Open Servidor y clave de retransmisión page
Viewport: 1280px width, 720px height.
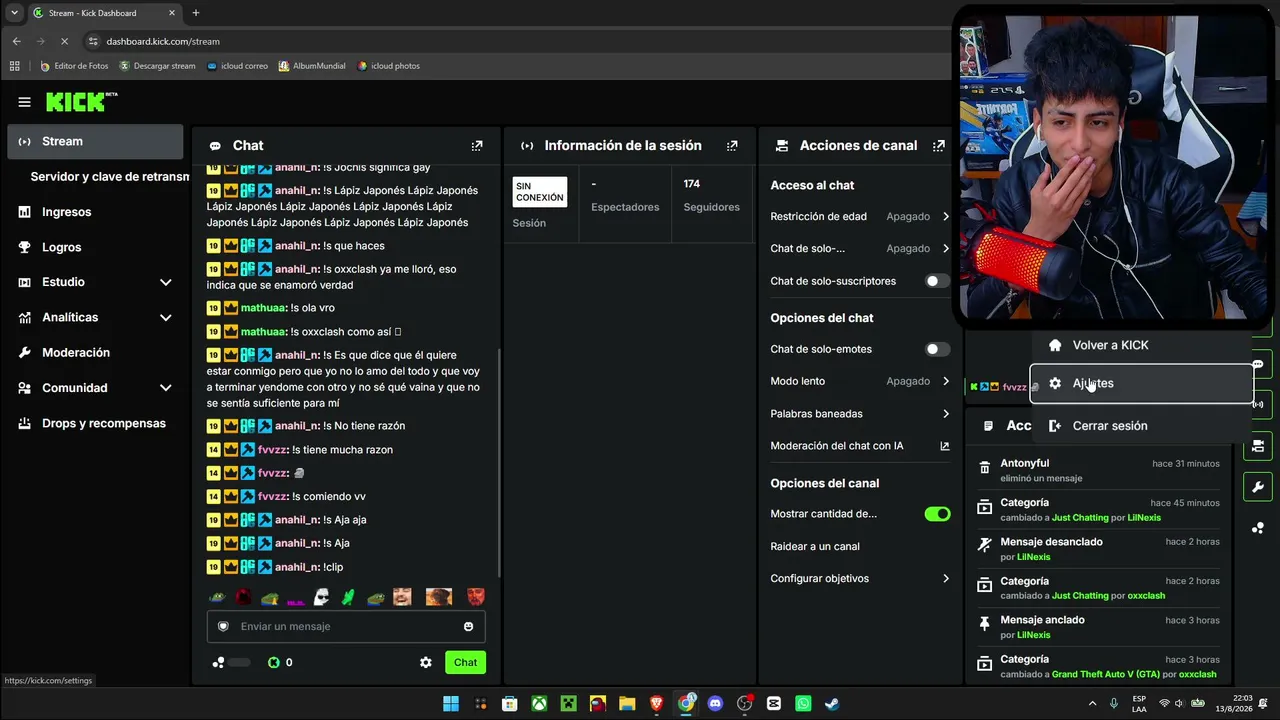[x=108, y=176]
